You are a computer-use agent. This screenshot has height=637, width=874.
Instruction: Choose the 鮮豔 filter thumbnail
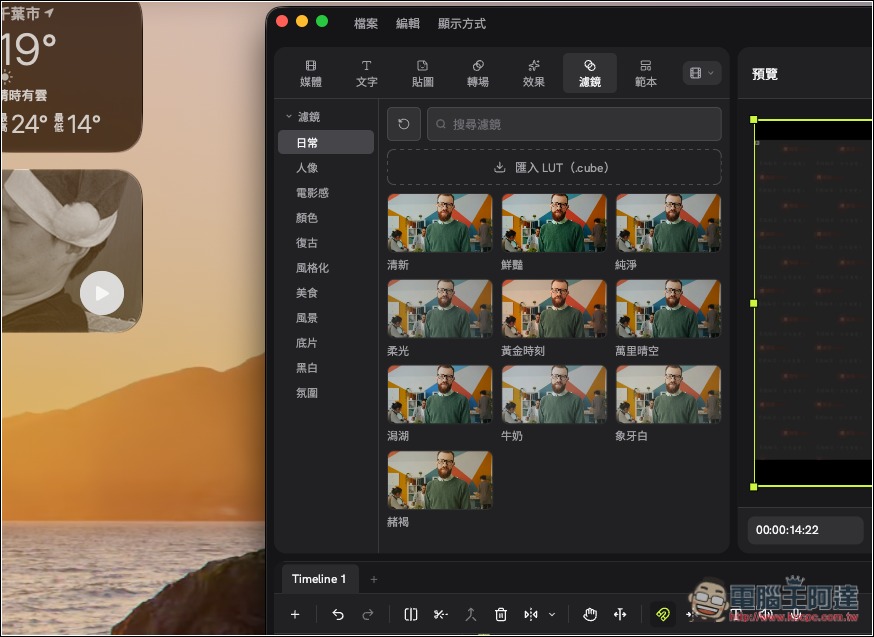(x=554, y=223)
